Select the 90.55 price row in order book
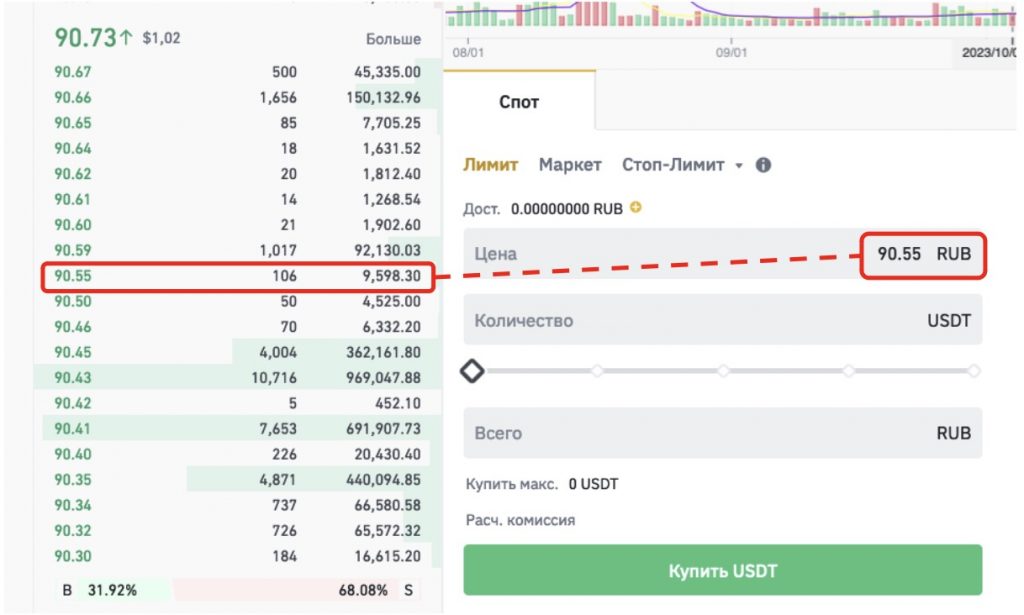The width and height of the screenshot is (1024, 615). point(237,277)
